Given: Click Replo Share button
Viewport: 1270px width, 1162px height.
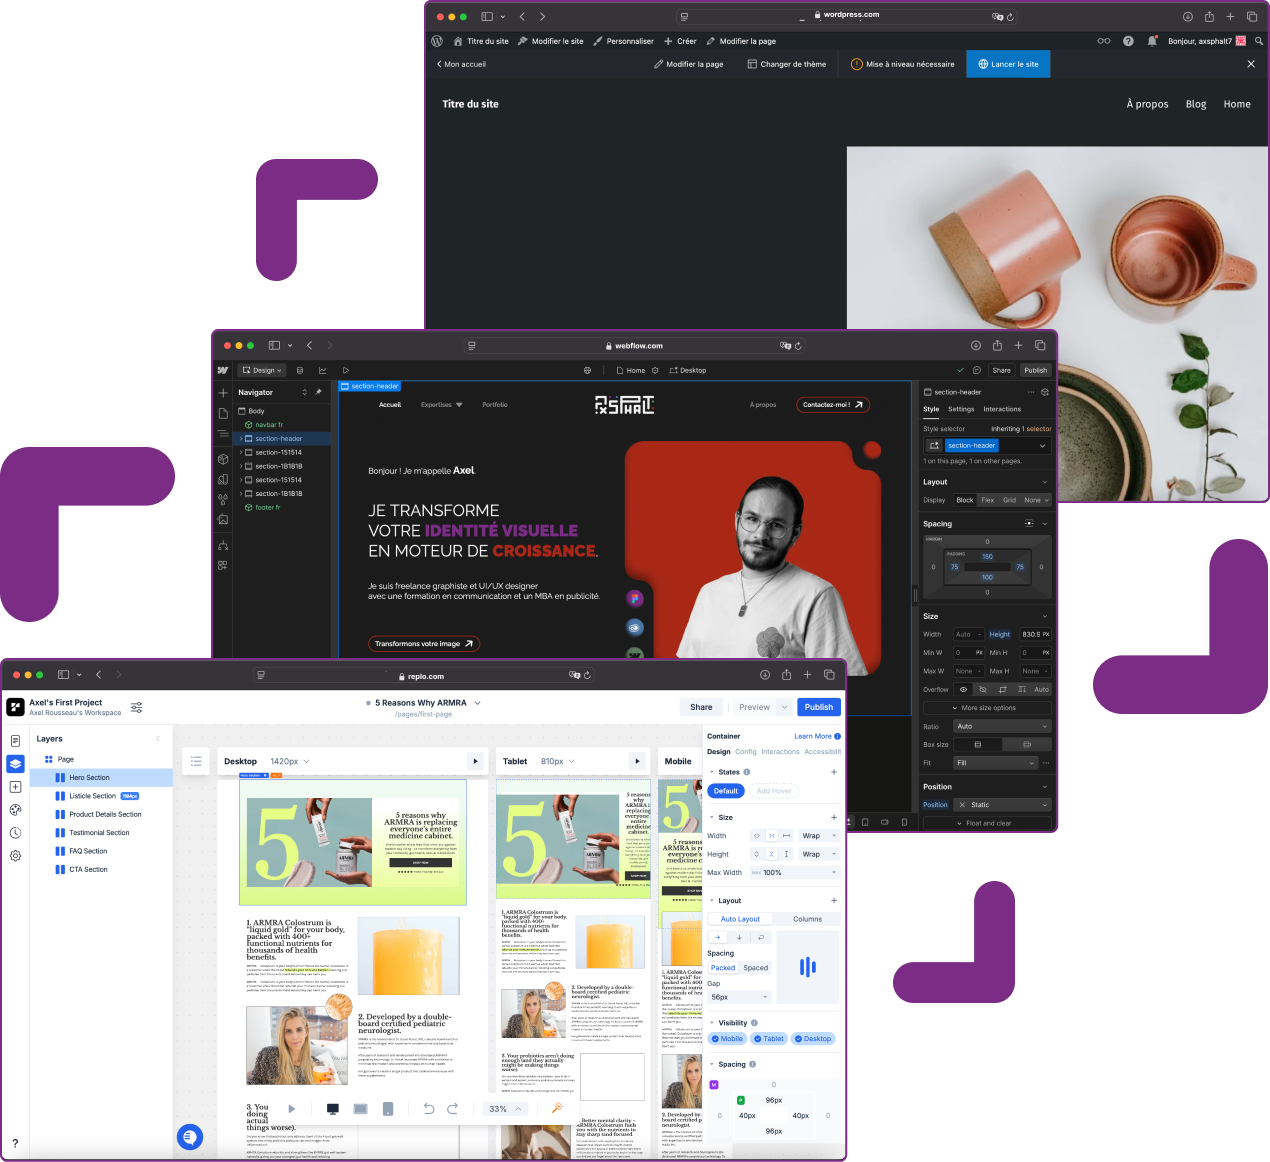Looking at the screenshot, I should tap(701, 707).
